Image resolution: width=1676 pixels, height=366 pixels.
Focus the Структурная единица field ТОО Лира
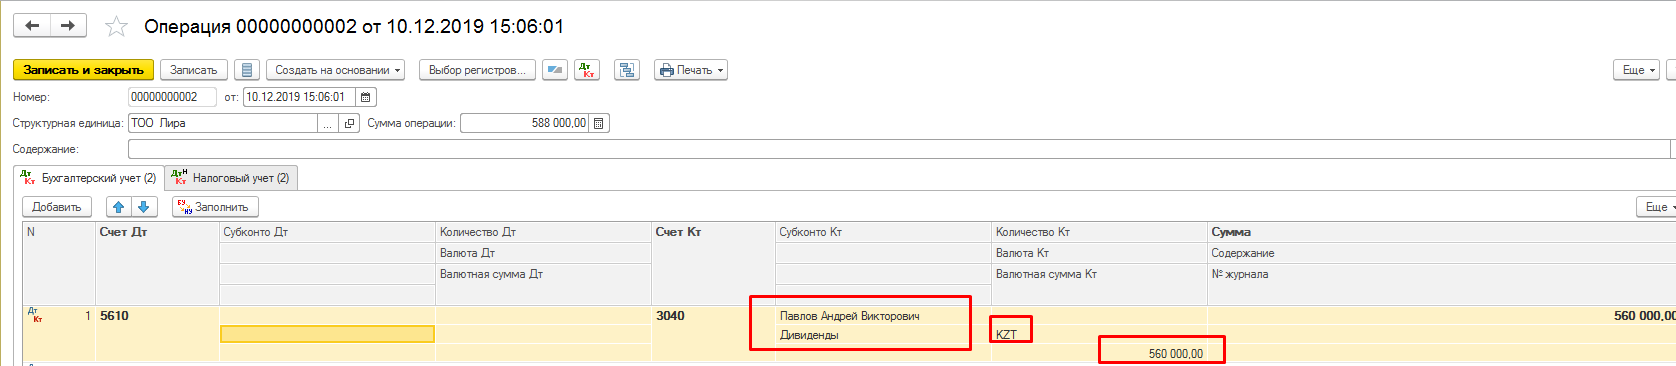pyautogui.click(x=223, y=123)
